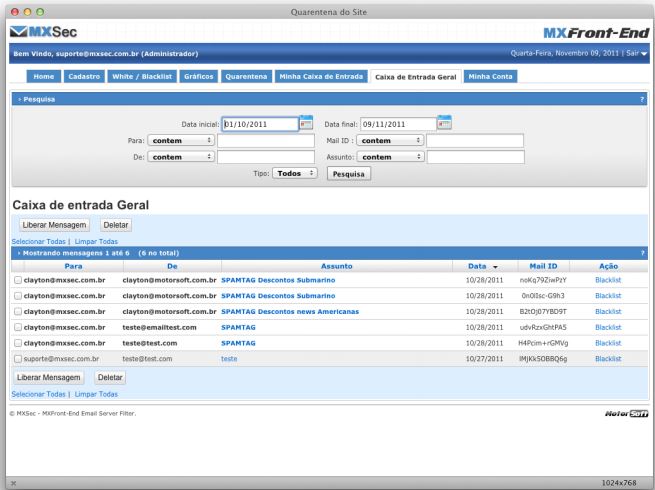655x490 pixels.
Task: Open the Data inicial calendar picker
Action: click(x=307, y=124)
